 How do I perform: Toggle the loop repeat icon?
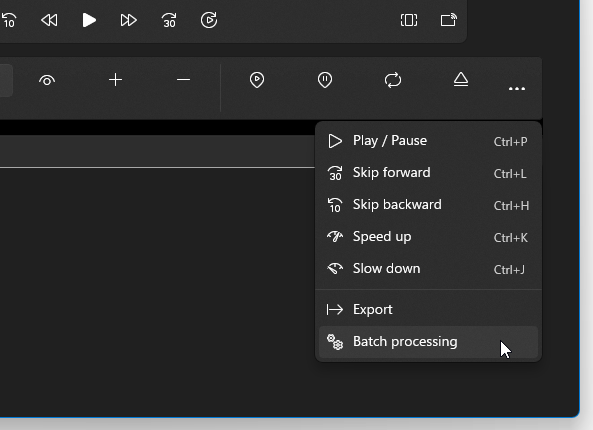point(393,80)
